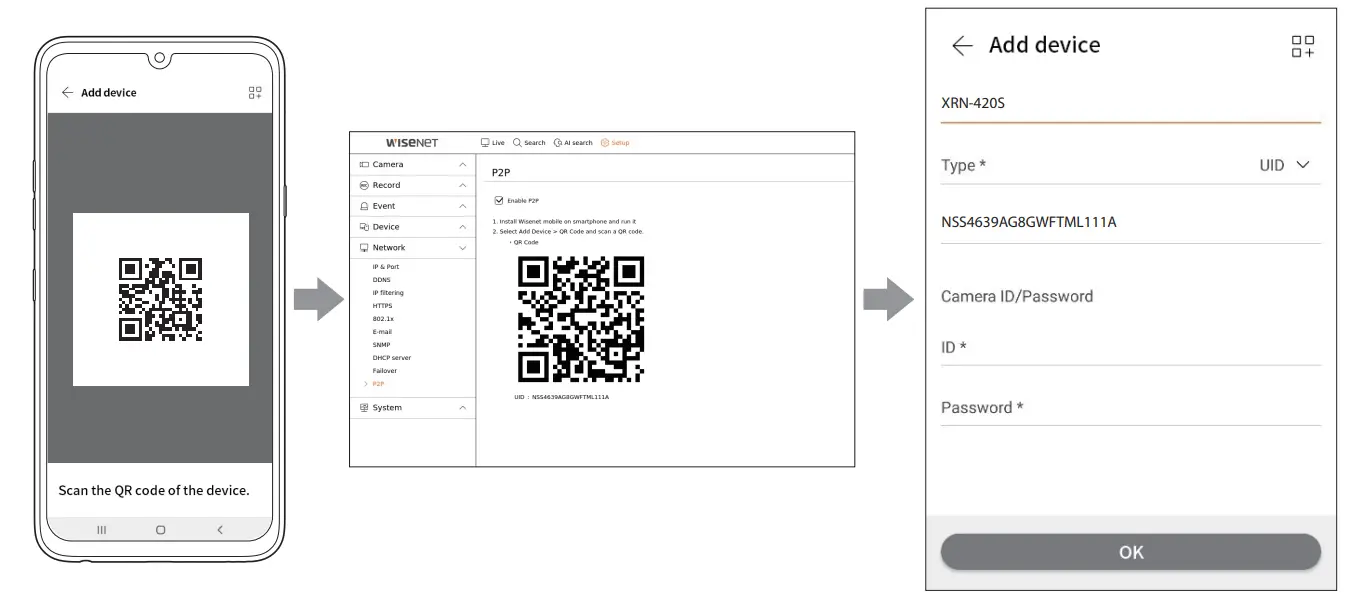Viewport: 1359px width, 603px height.
Task: Click the P2P page heading
Action: (x=501, y=173)
